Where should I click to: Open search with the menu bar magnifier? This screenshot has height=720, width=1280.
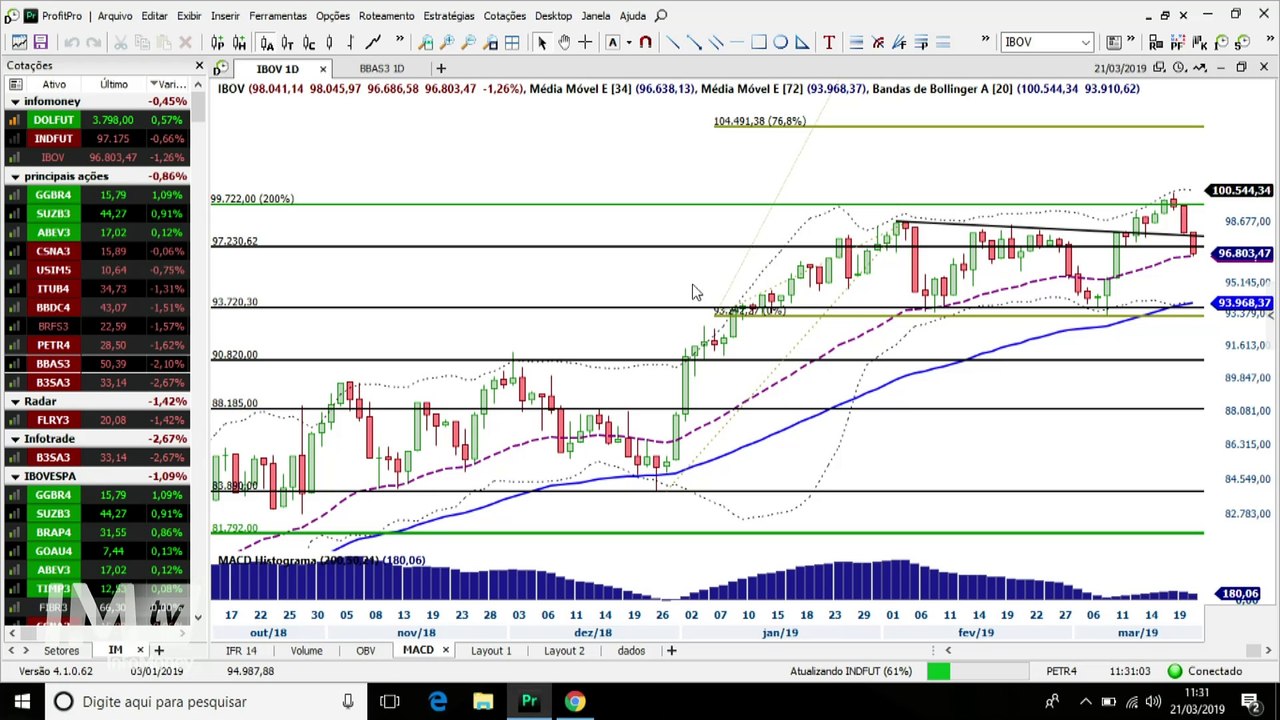(x=661, y=16)
